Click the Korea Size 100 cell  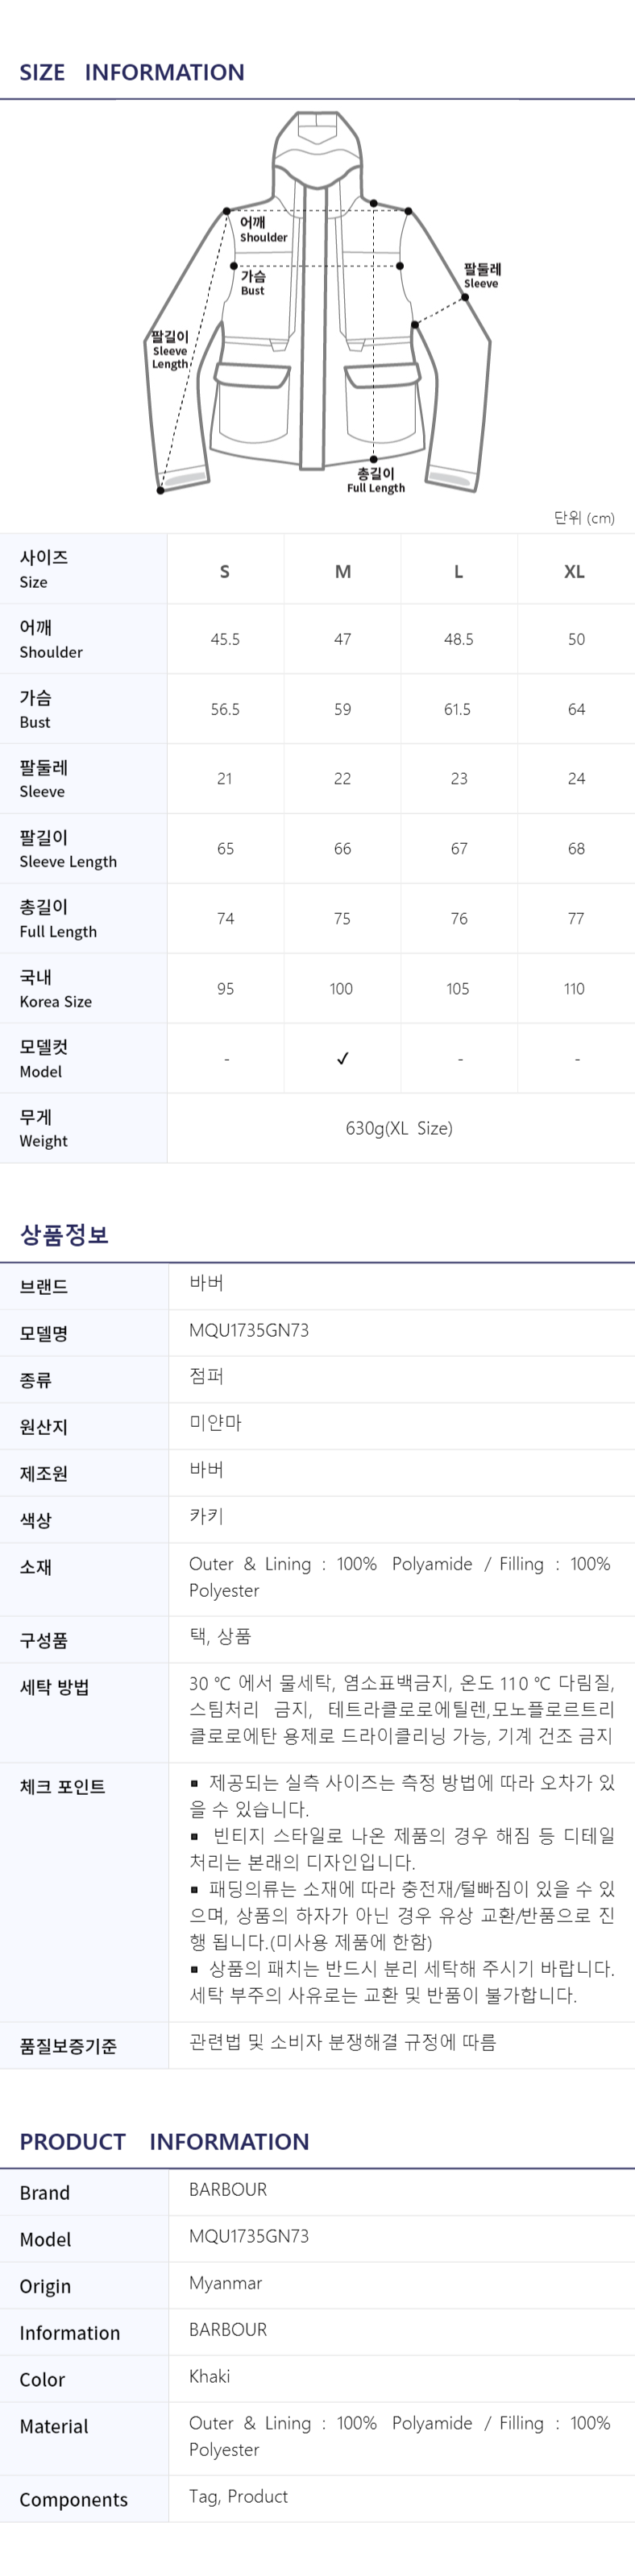(341, 989)
